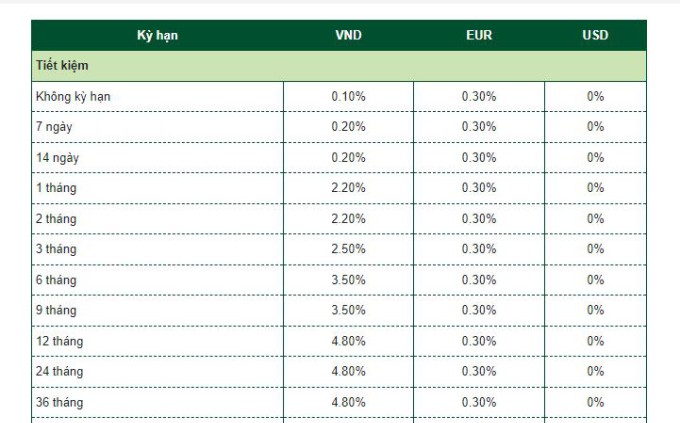Select the 36 tháng row label
680x423 pixels.
coord(59,402)
